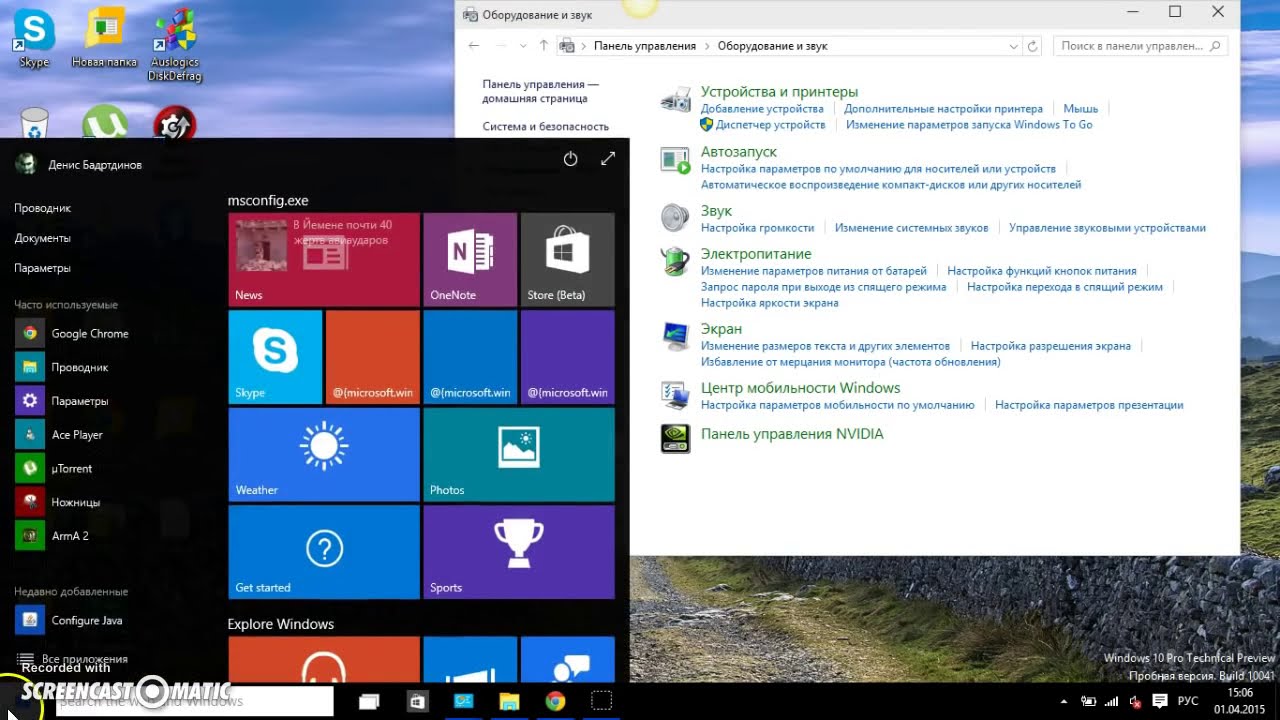Click Добавление устройства link
The width and height of the screenshot is (1280, 720).
pyautogui.click(x=762, y=109)
